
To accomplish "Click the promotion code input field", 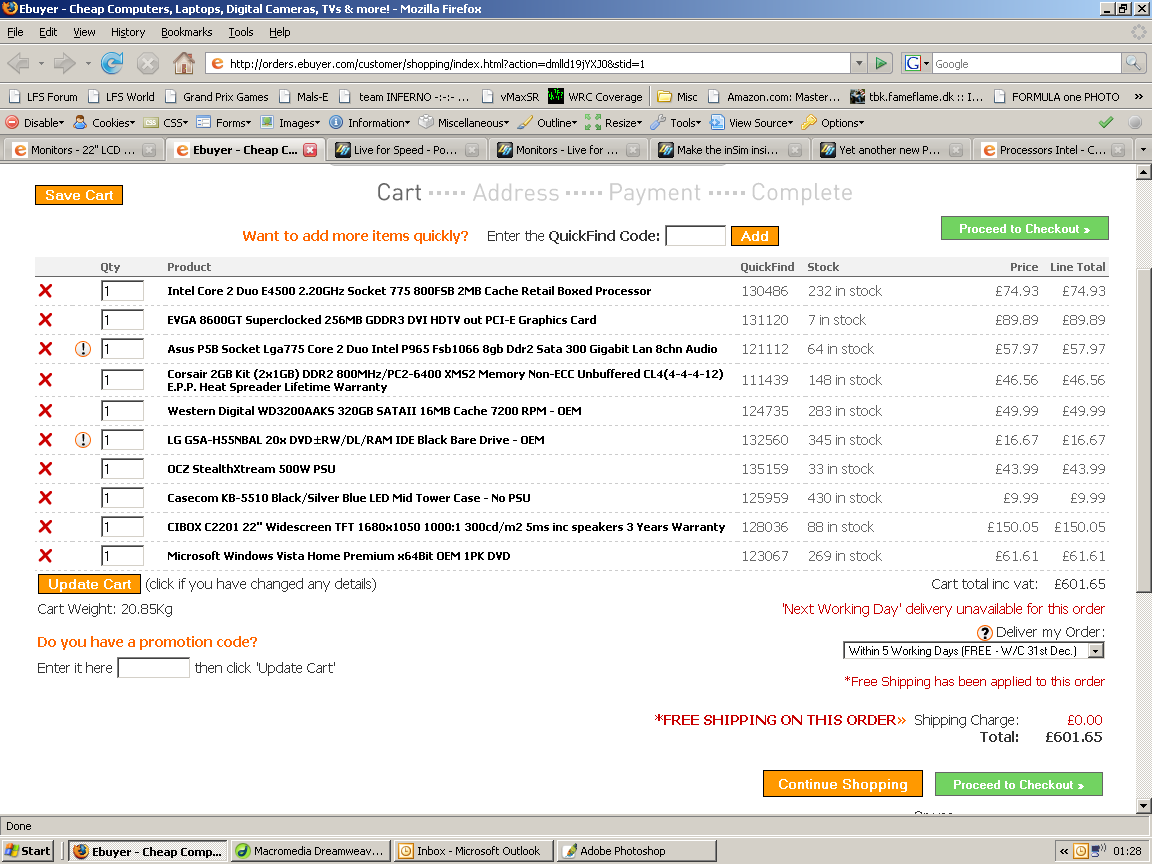I will tap(154, 668).
